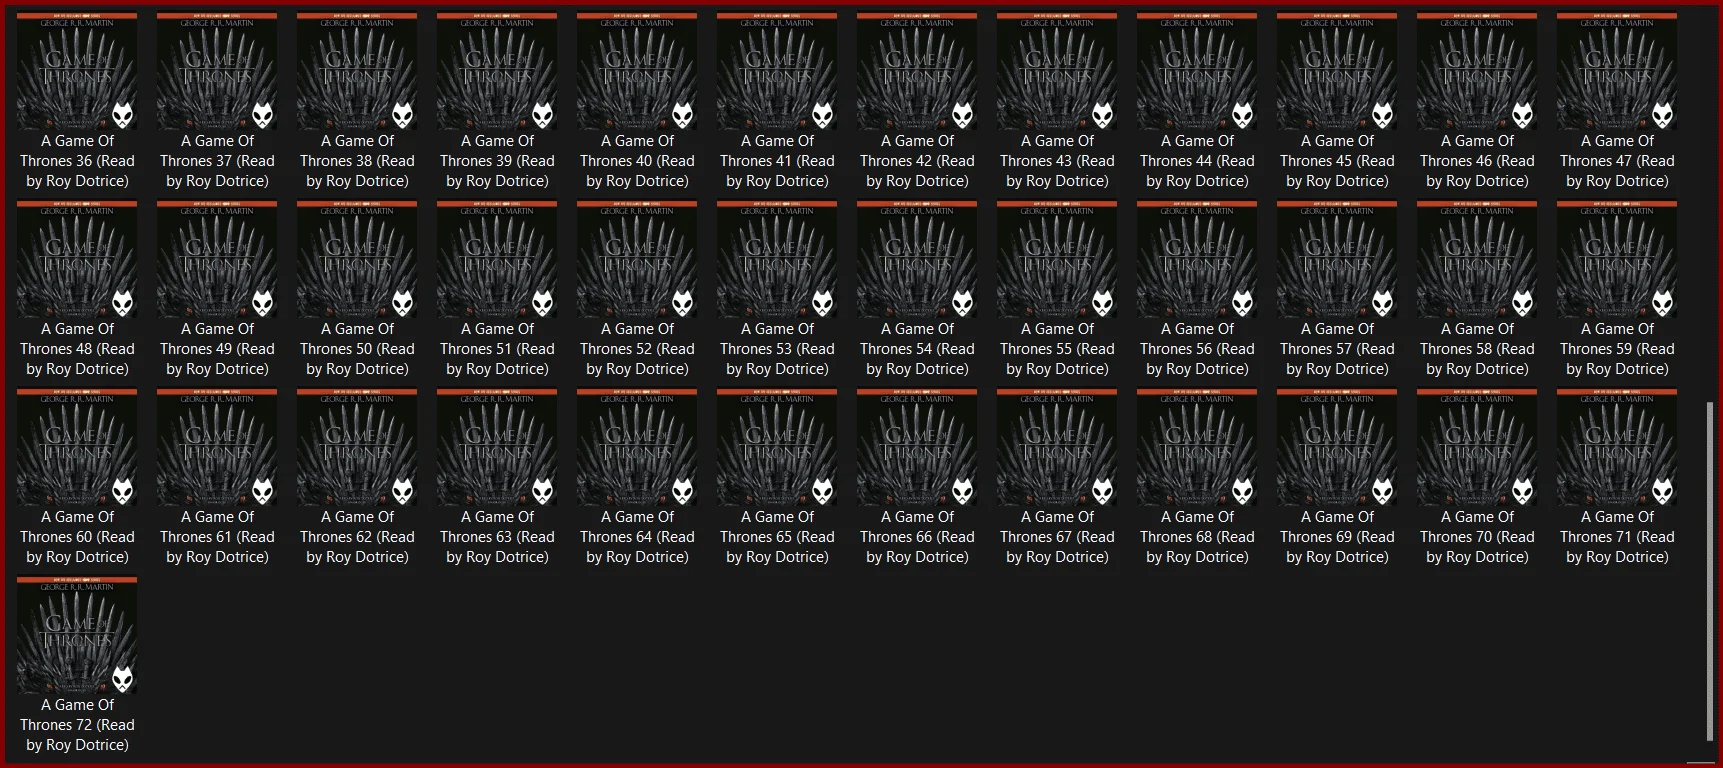Select file name 'A Game Of Thrones 61'

[217, 537]
